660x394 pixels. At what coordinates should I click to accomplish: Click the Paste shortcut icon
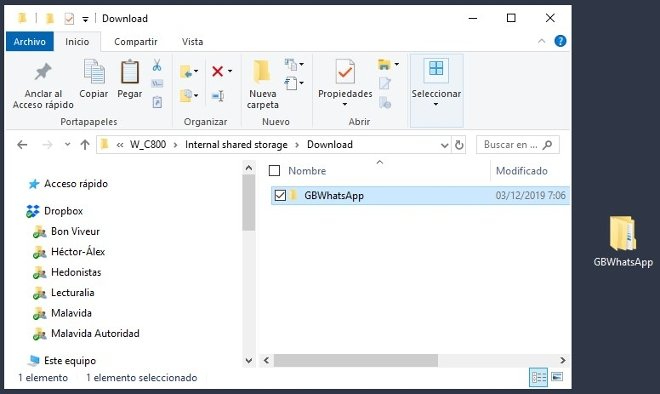pyautogui.click(x=157, y=102)
